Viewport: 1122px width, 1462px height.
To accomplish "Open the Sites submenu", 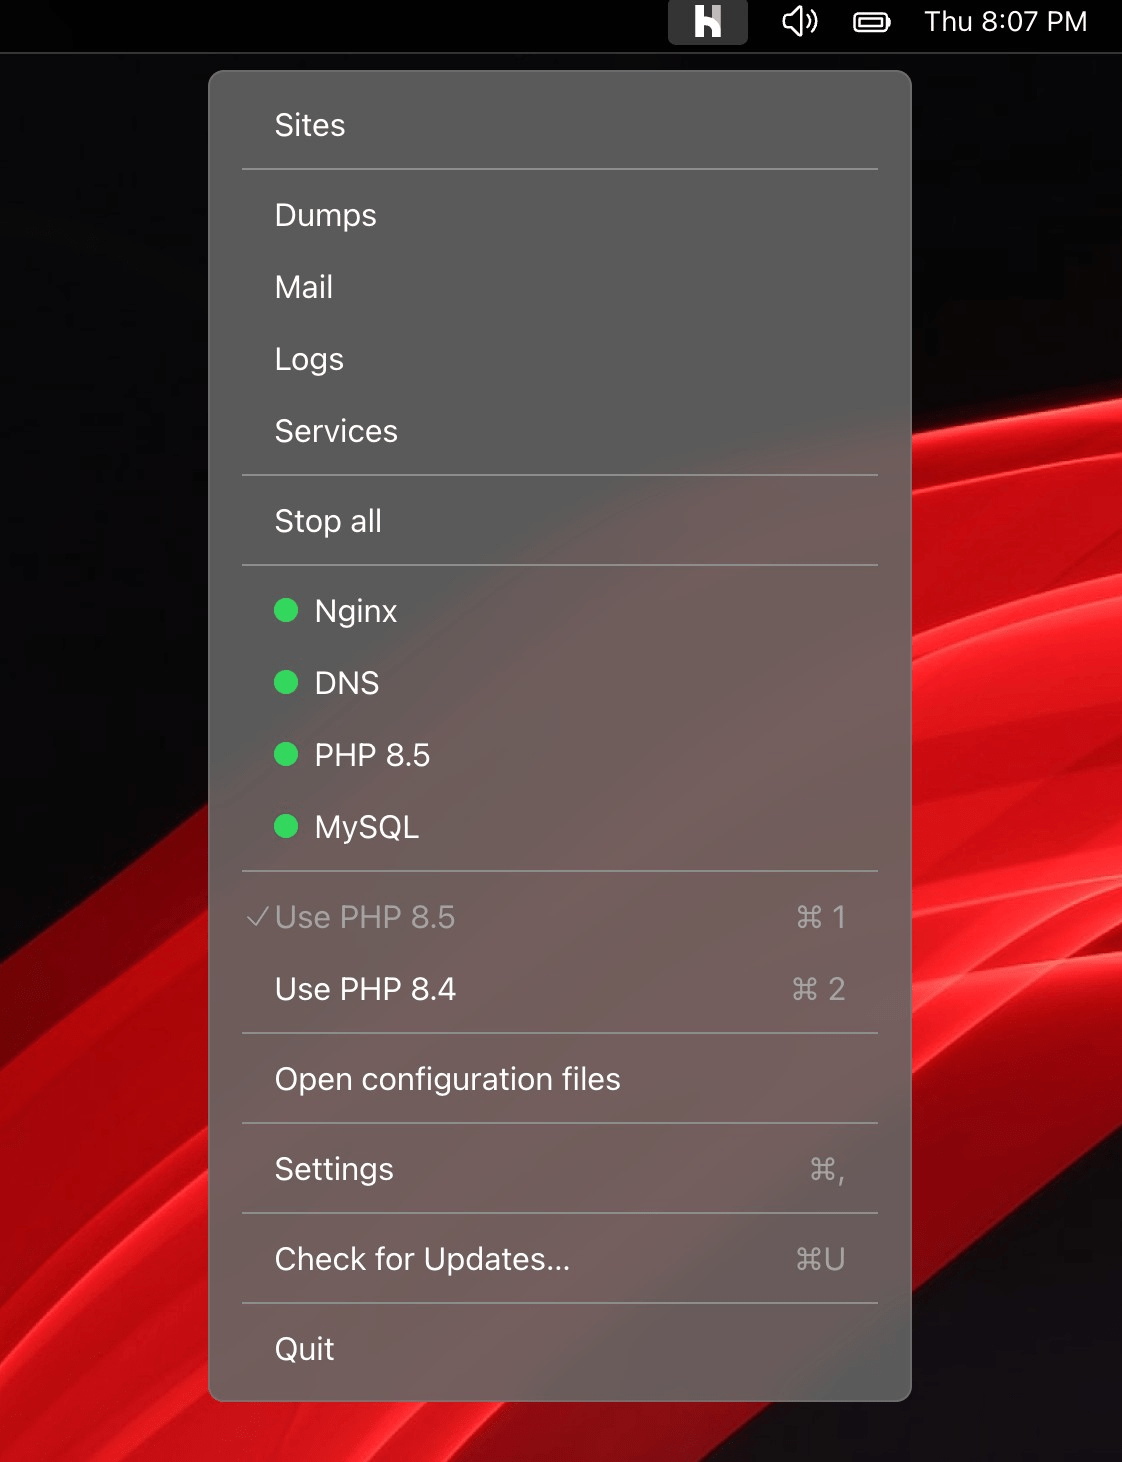I will point(310,125).
